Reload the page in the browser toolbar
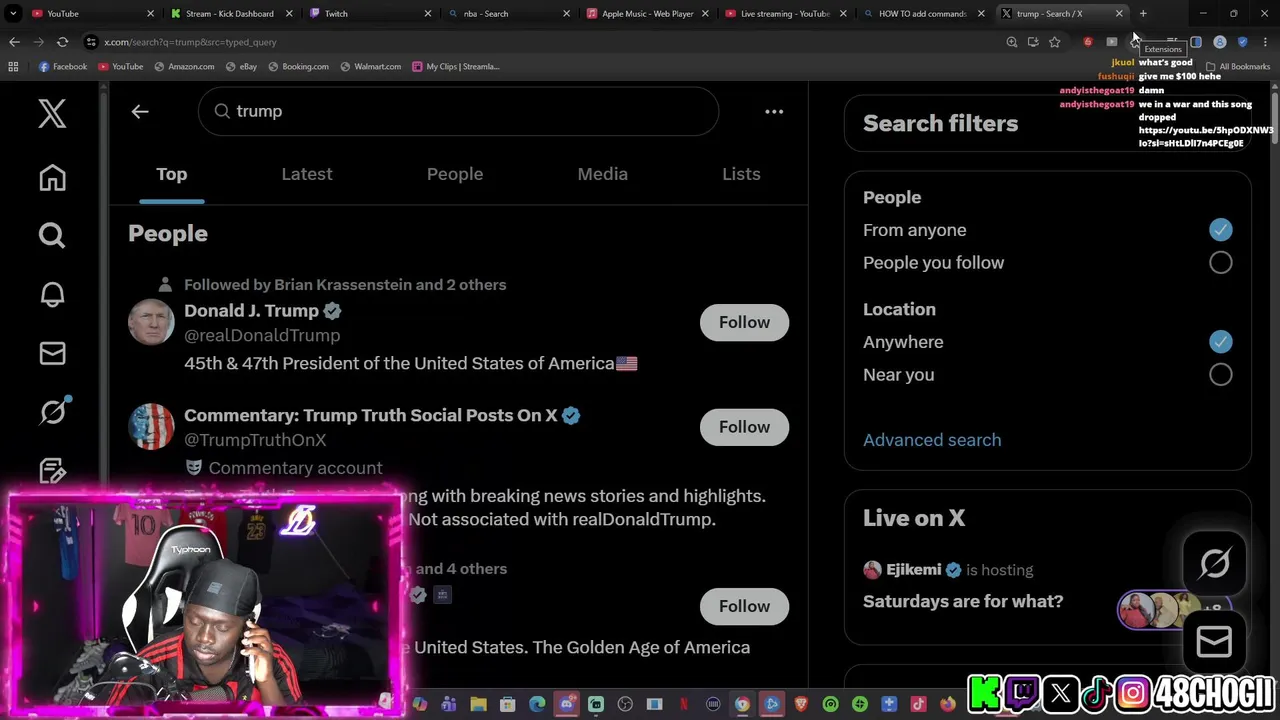 point(62,42)
